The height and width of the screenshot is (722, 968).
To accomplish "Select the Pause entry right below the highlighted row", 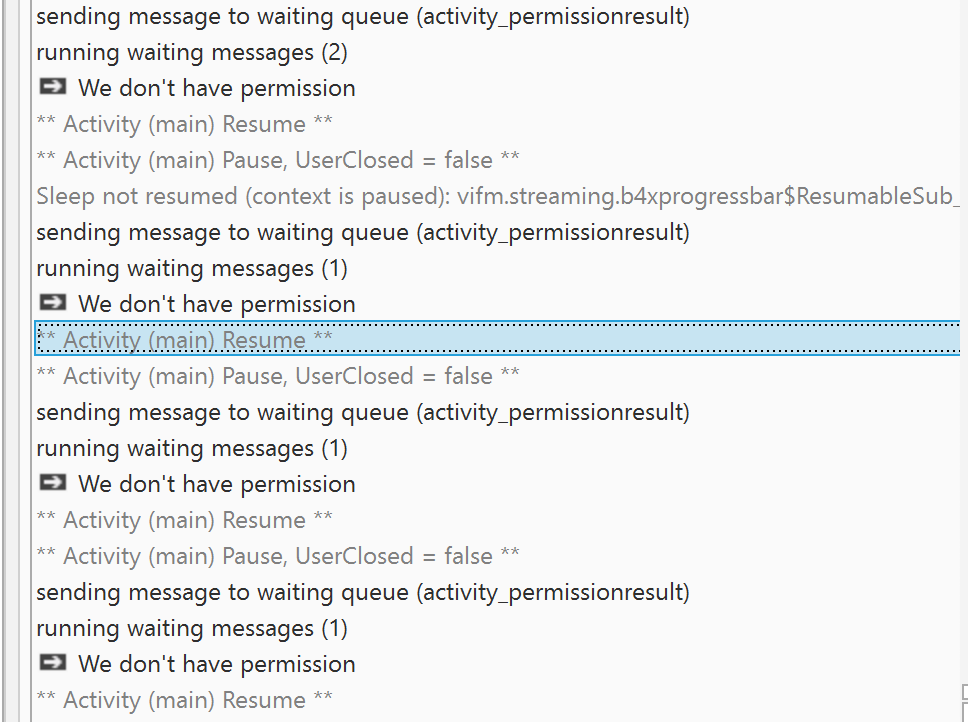I will pyautogui.click(x=278, y=376).
